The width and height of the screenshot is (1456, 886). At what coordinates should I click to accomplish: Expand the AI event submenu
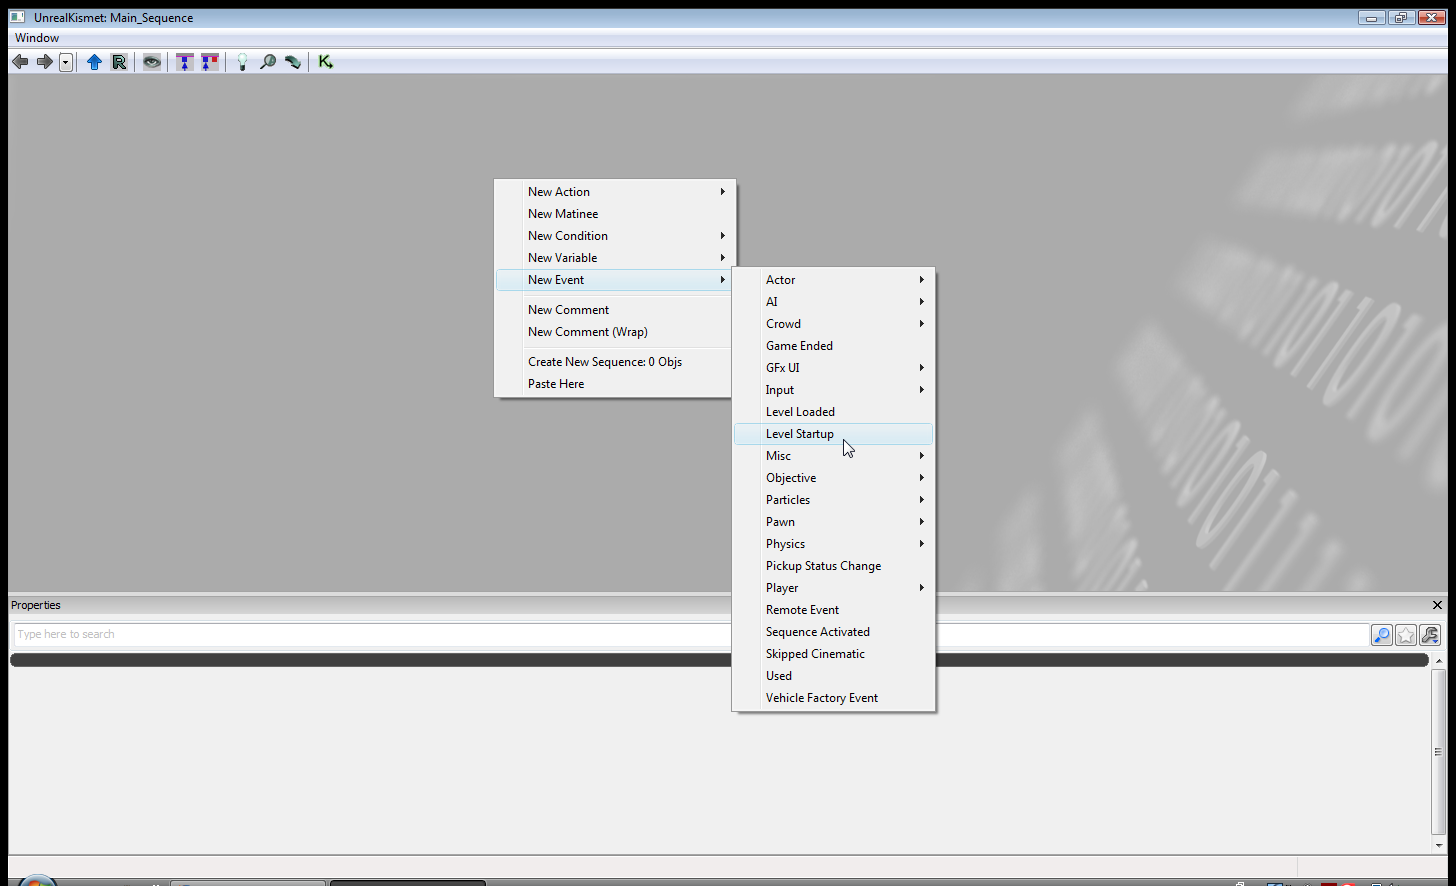point(834,302)
